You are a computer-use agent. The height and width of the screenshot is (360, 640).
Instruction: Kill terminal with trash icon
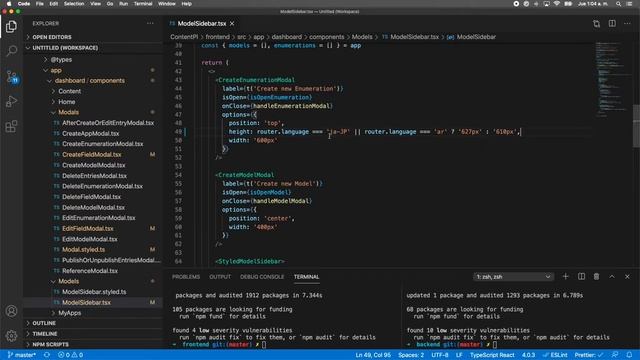pyautogui.click(x=596, y=277)
